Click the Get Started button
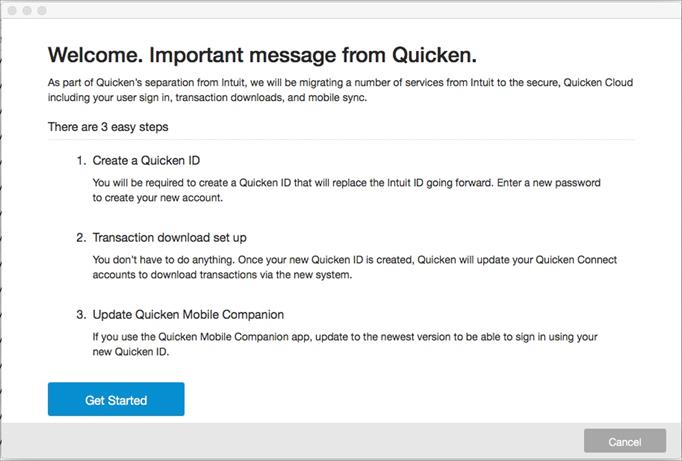This screenshot has width=682, height=461. 116,399
